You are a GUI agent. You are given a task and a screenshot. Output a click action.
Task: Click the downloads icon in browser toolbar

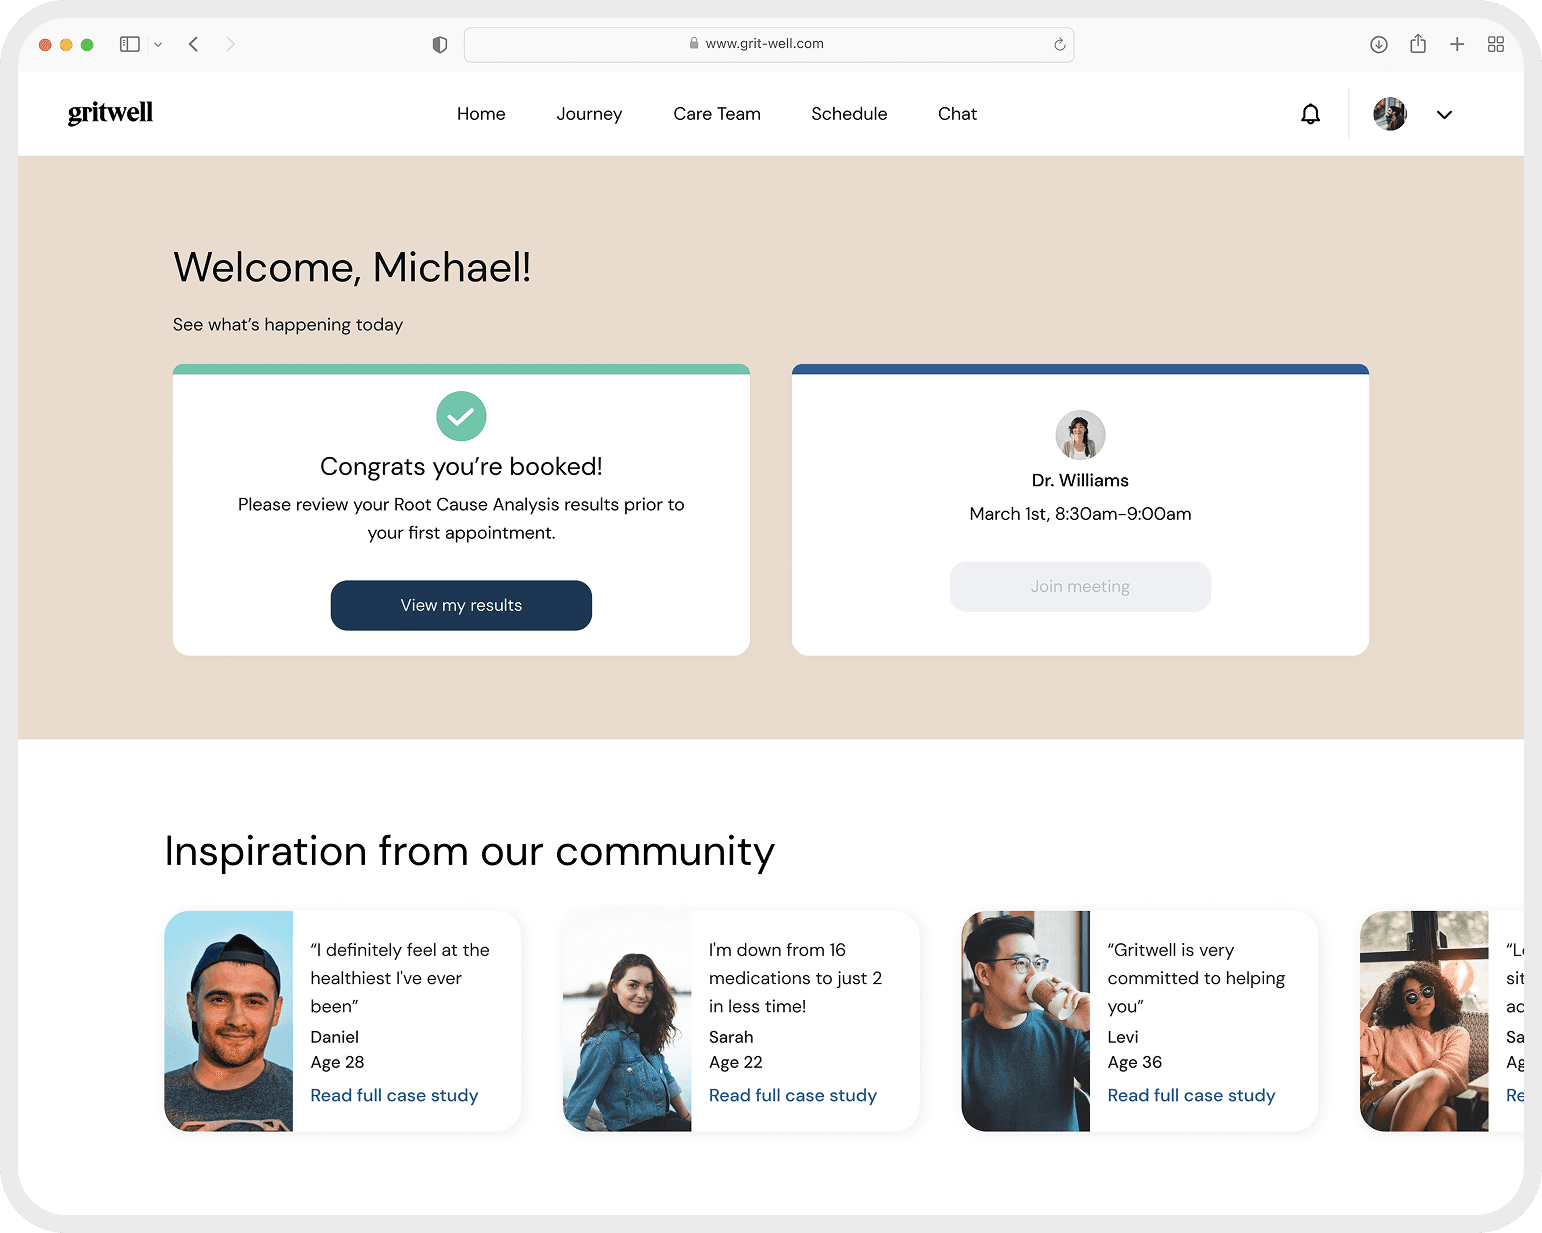click(x=1378, y=44)
